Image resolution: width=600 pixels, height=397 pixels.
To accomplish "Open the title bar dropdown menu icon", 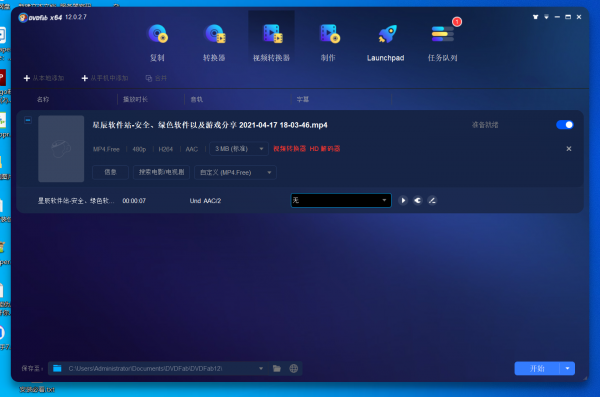I will pos(546,17).
